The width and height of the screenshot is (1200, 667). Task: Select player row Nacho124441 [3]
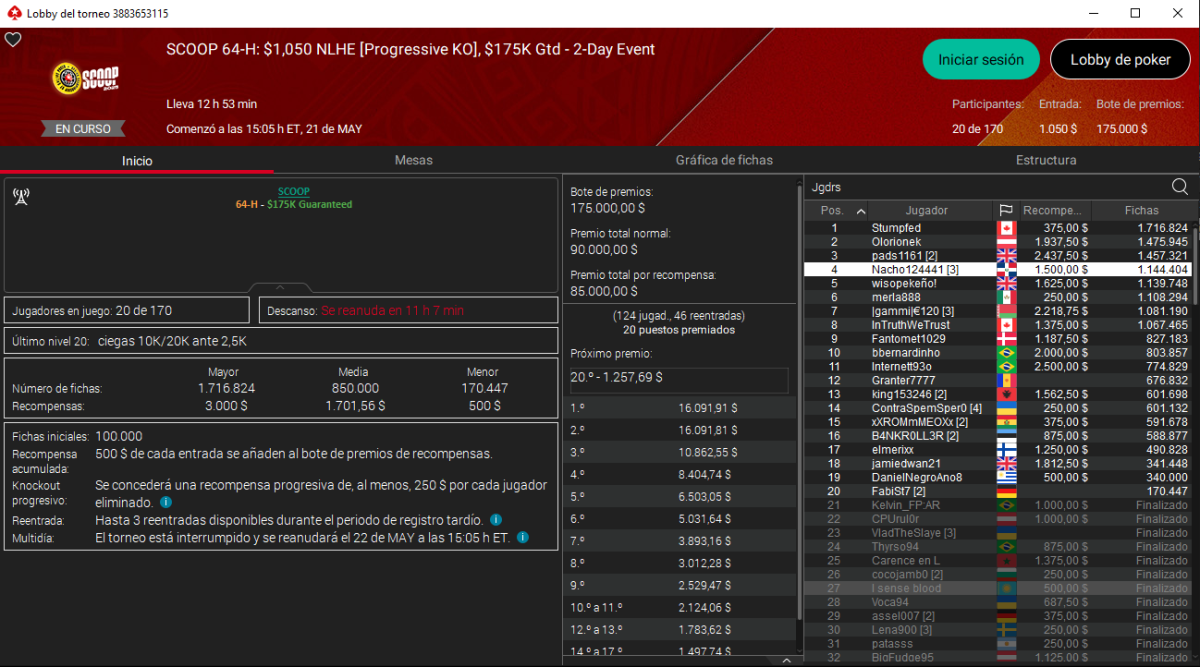pos(998,269)
